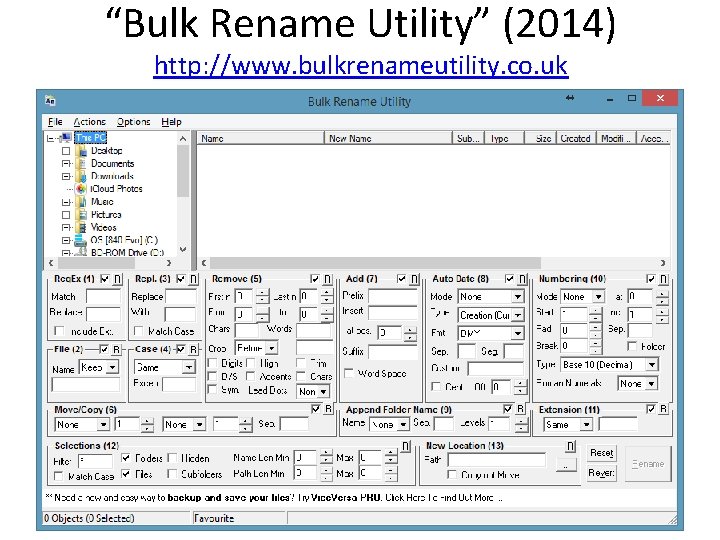Toggle the Auto Date (8) enable checkbox
This screenshot has height=540, width=720.
tap(510, 278)
